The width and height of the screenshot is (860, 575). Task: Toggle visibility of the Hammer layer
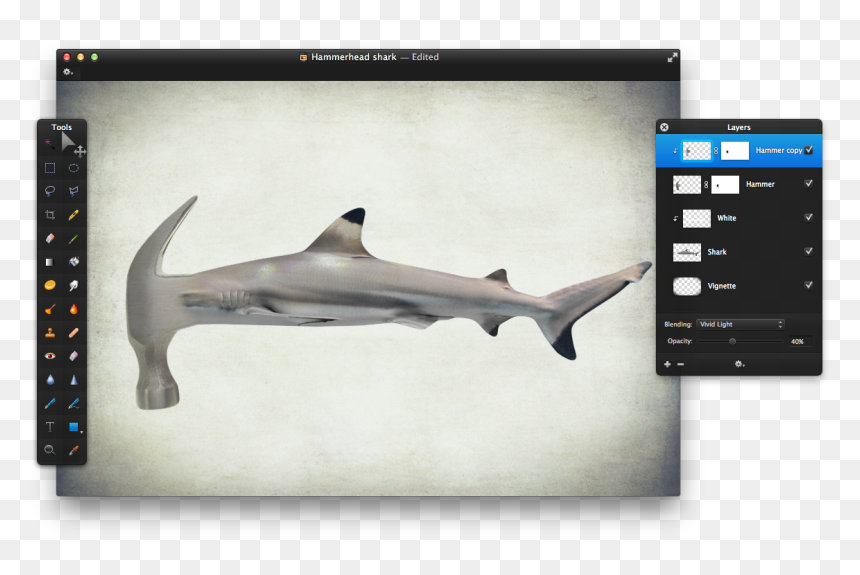click(x=808, y=183)
